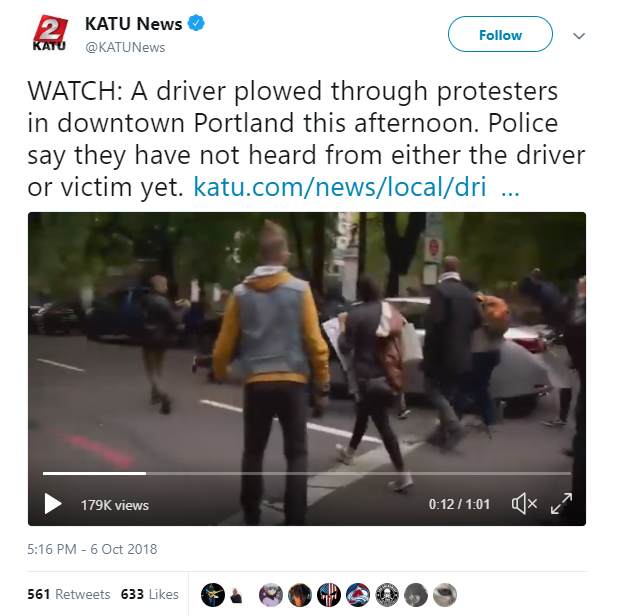Open the tweet options chevron menu
This screenshot has width=618, height=616.
point(579,36)
